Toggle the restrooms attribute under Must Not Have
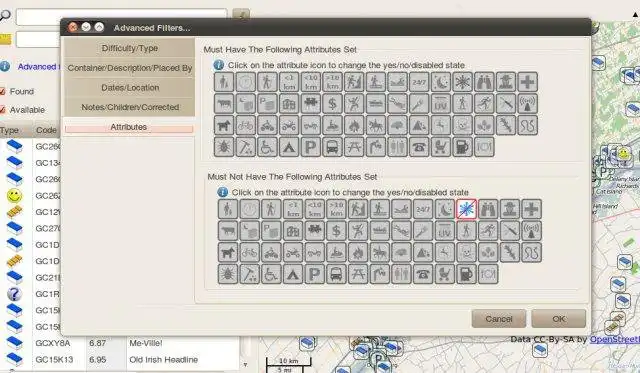This screenshot has height=373, width=640. point(401,274)
